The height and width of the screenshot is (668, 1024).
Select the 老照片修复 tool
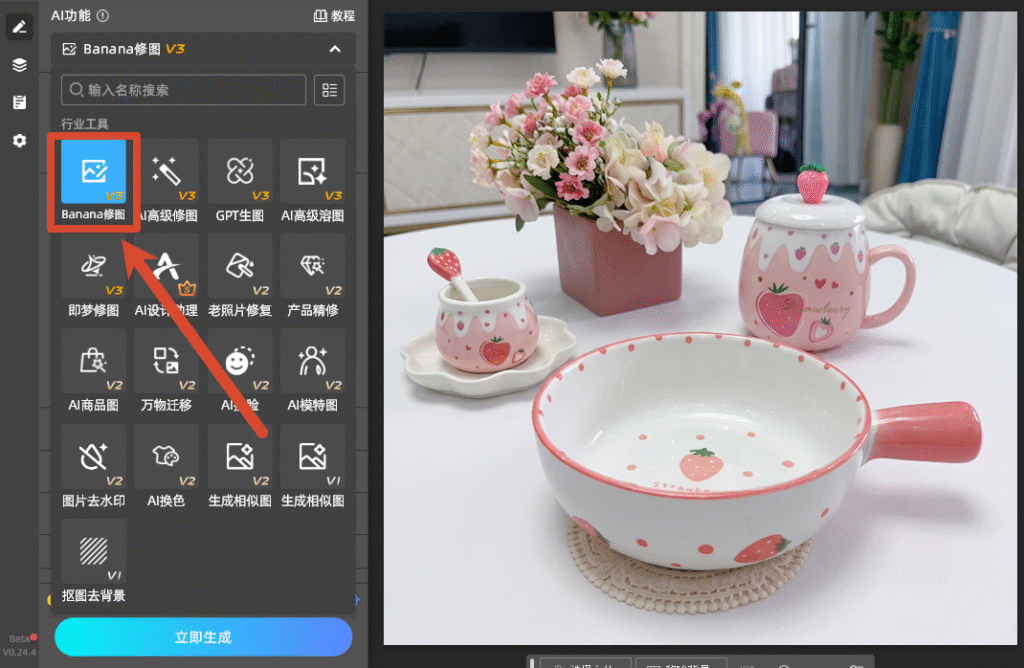click(x=240, y=276)
